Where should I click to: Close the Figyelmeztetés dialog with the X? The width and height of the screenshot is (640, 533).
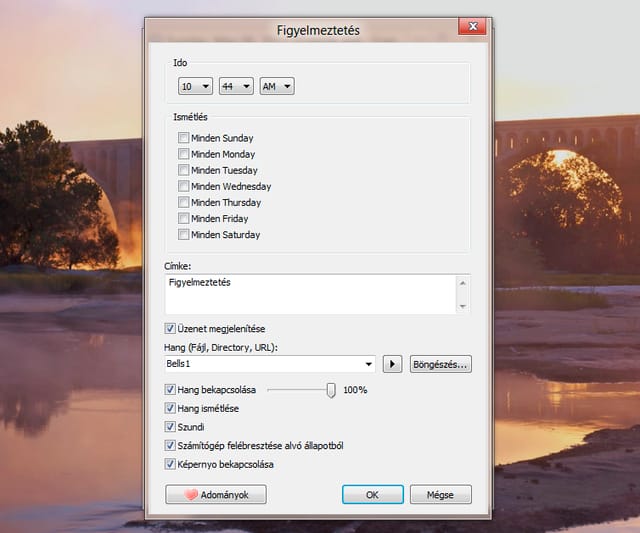(473, 27)
